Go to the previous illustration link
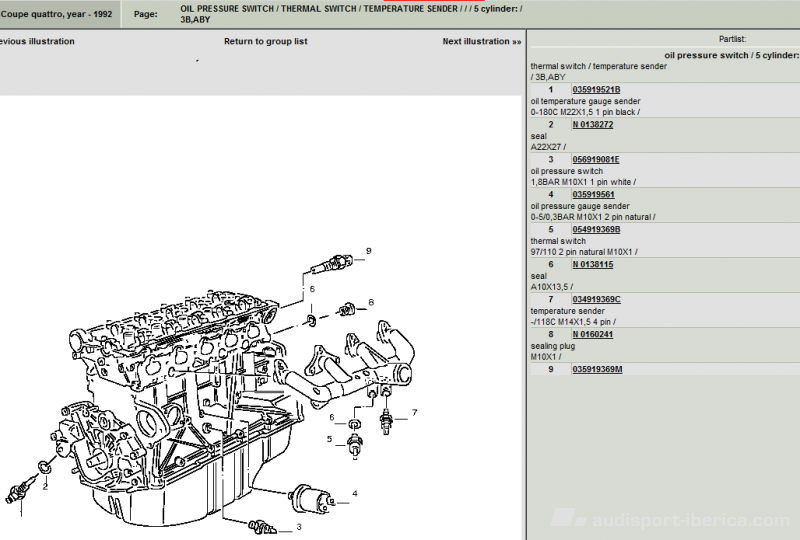Screen dimensions: 800x540 (x=37, y=41)
